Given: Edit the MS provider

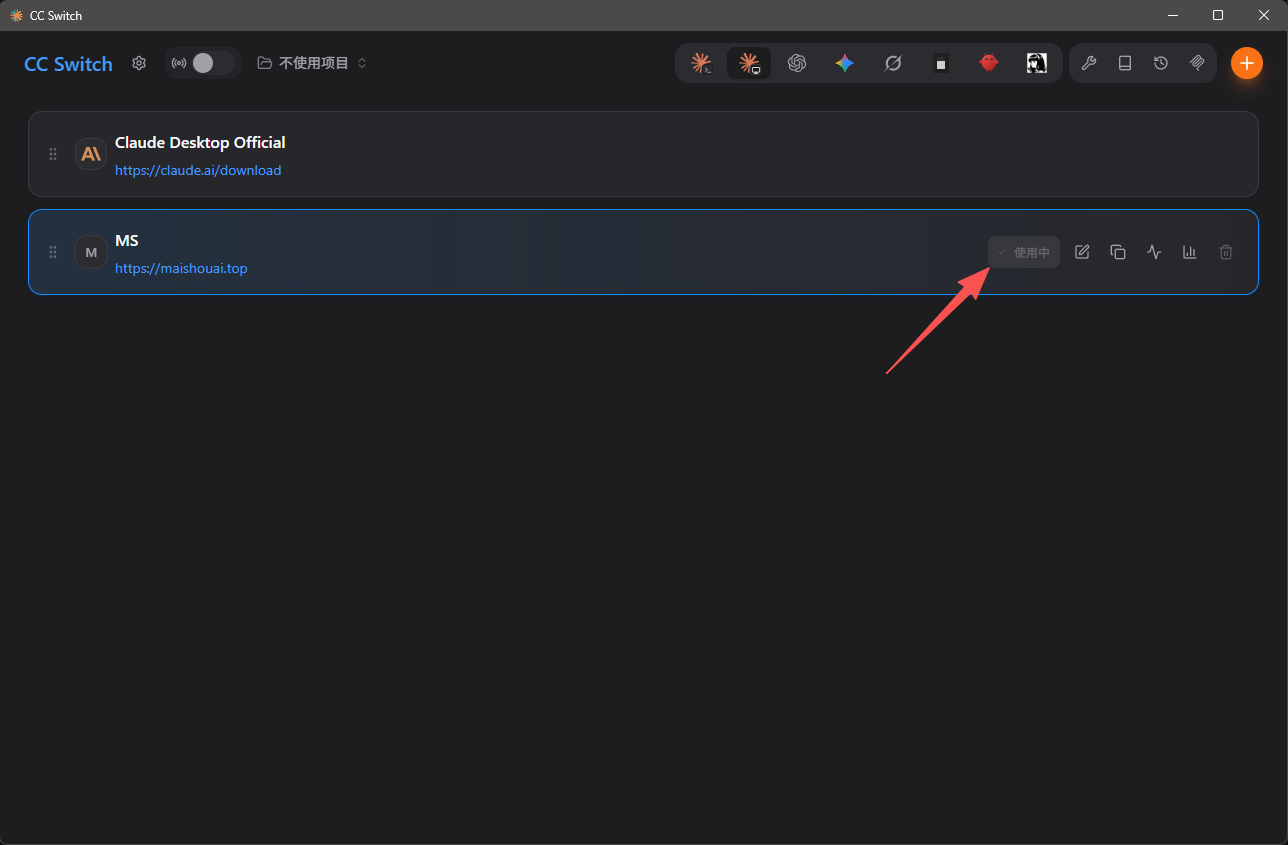Looking at the screenshot, I should [1082, 252].
